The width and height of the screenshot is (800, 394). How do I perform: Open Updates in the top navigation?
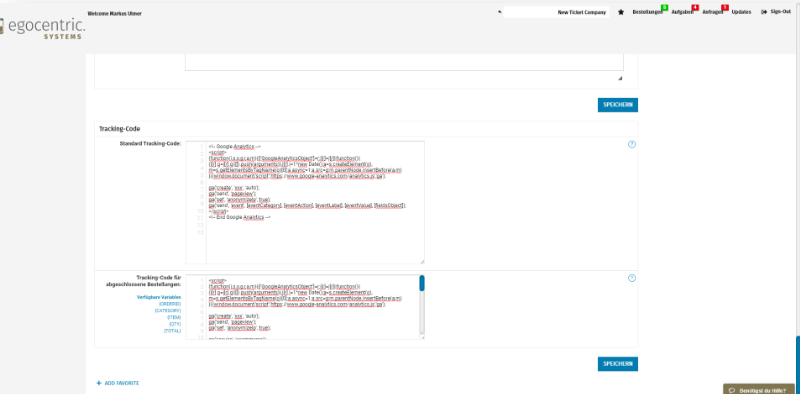[741, 12]
